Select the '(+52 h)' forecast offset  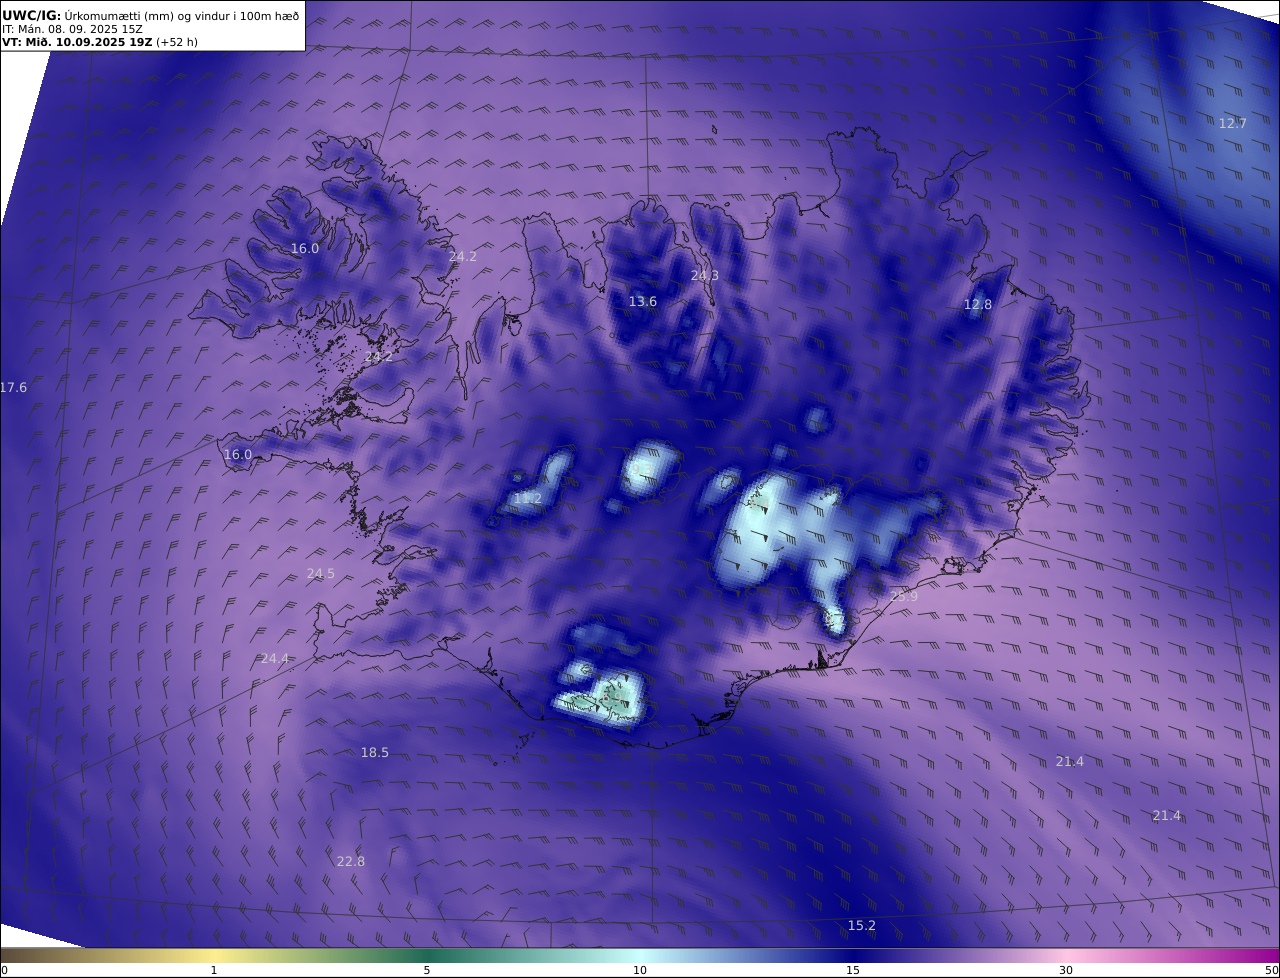[x=177, y=42]
